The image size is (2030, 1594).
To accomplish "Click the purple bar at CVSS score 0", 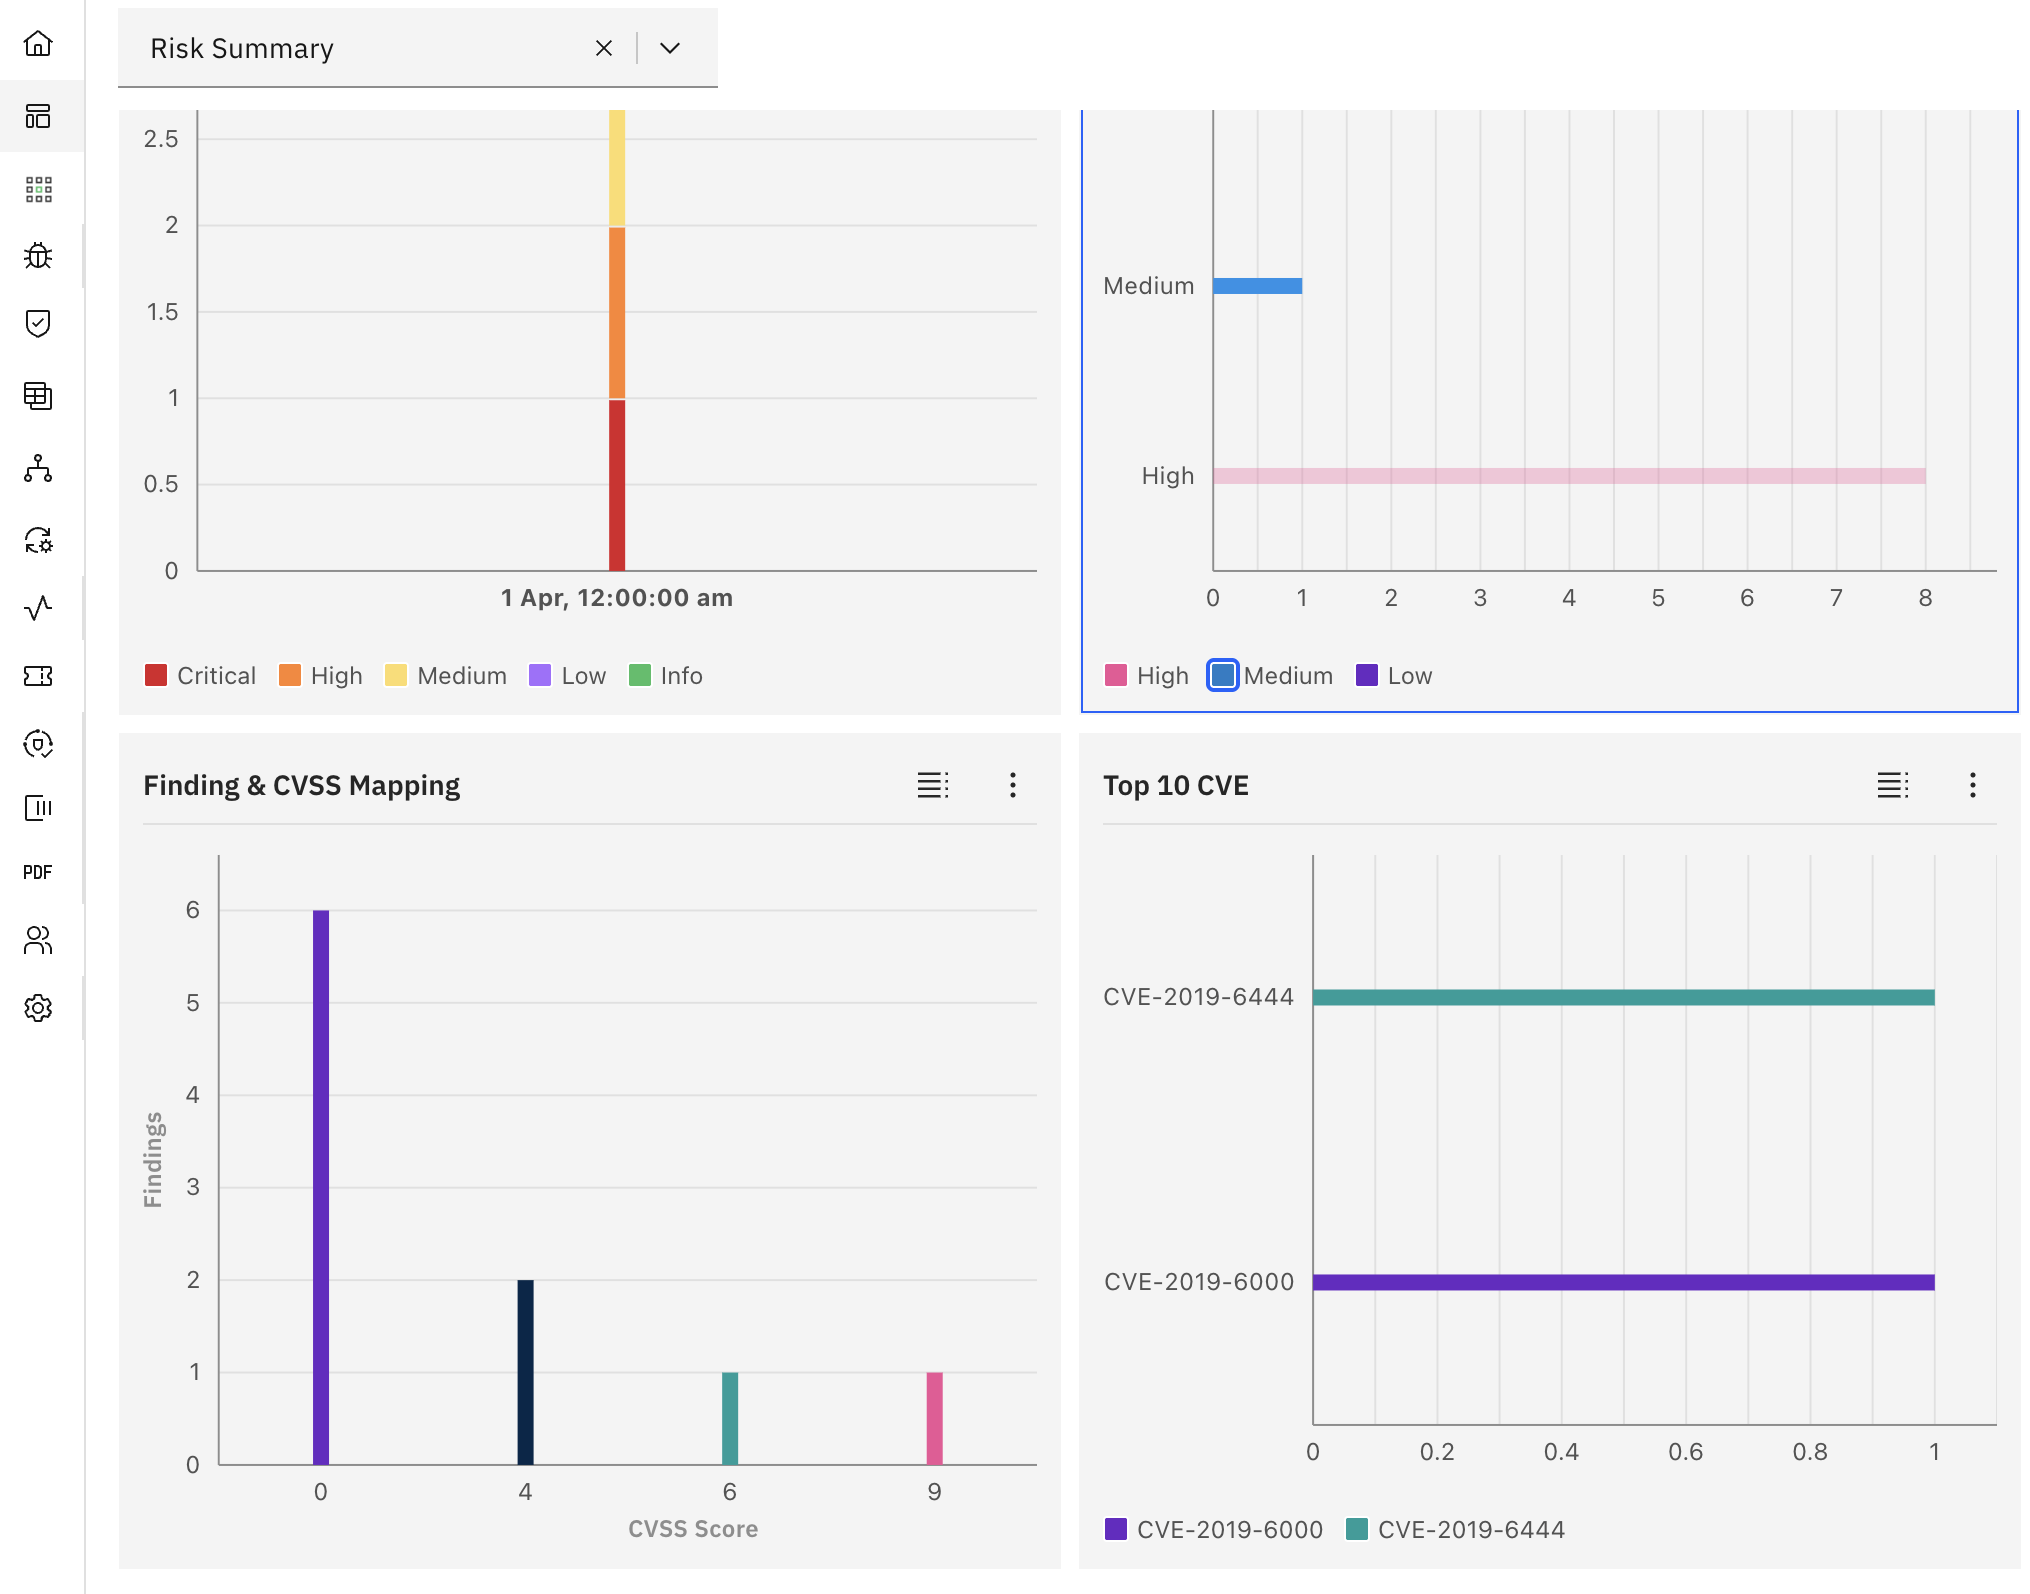I will pos(321,1186).
